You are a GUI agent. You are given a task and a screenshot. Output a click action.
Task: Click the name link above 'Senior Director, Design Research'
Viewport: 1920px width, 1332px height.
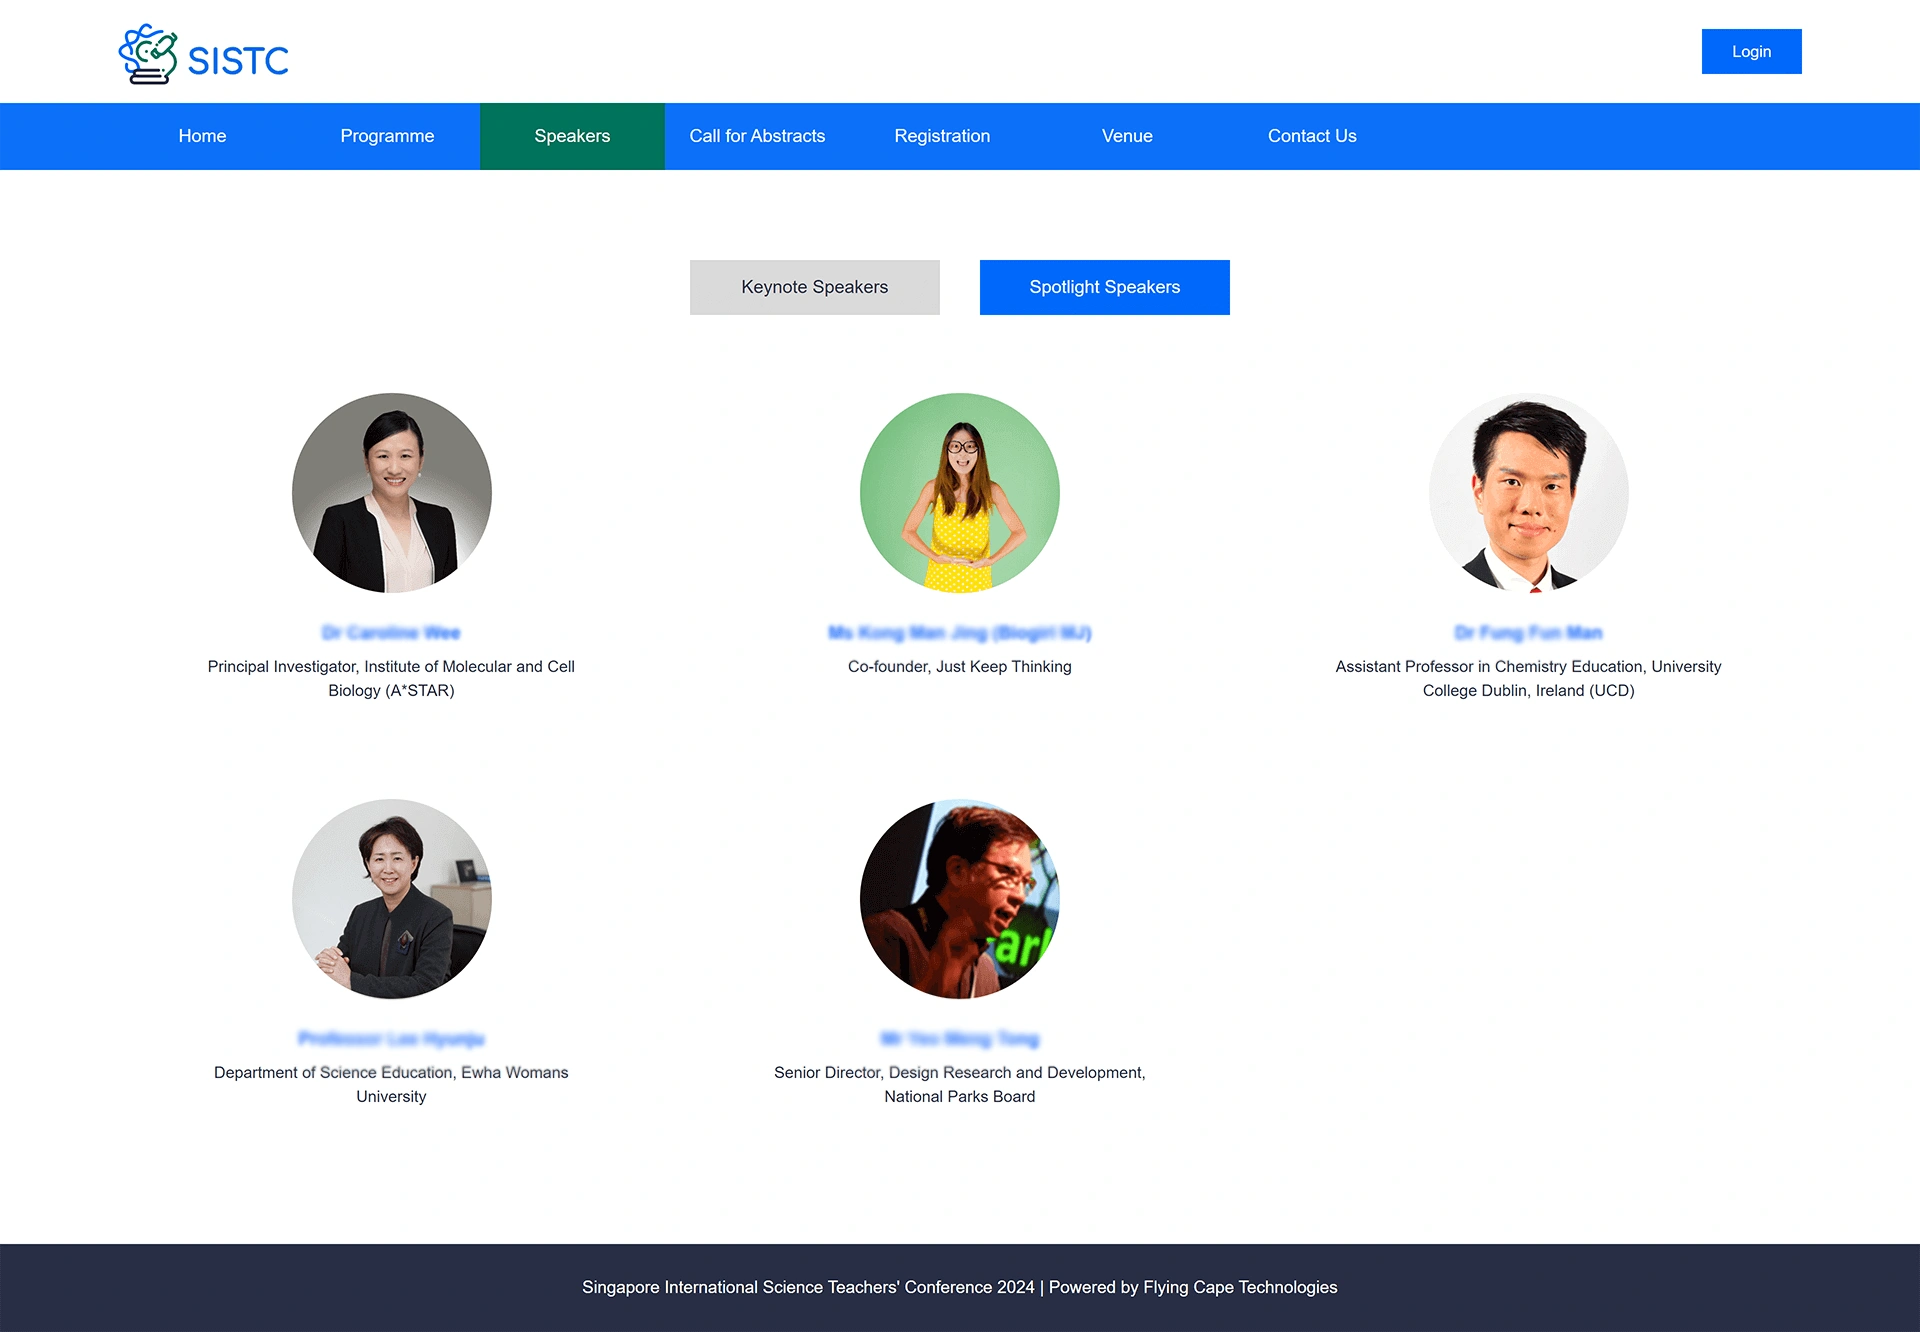pos(959,1039)
